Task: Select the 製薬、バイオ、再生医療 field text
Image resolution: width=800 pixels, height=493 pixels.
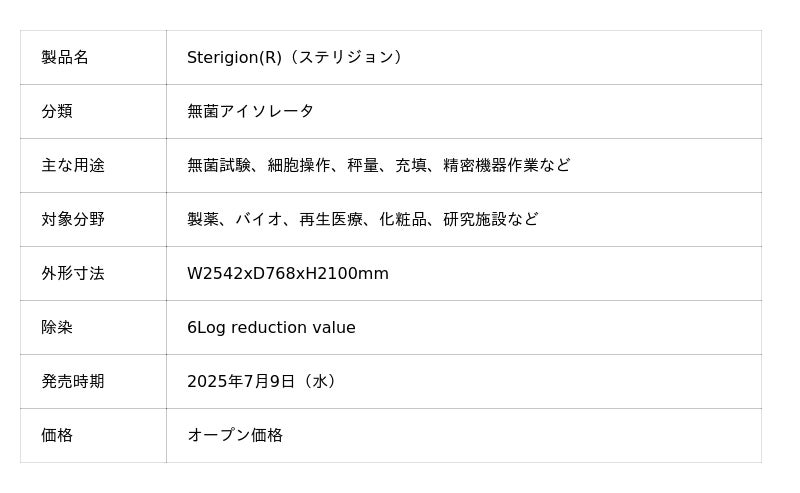Action: pos(275,219)
